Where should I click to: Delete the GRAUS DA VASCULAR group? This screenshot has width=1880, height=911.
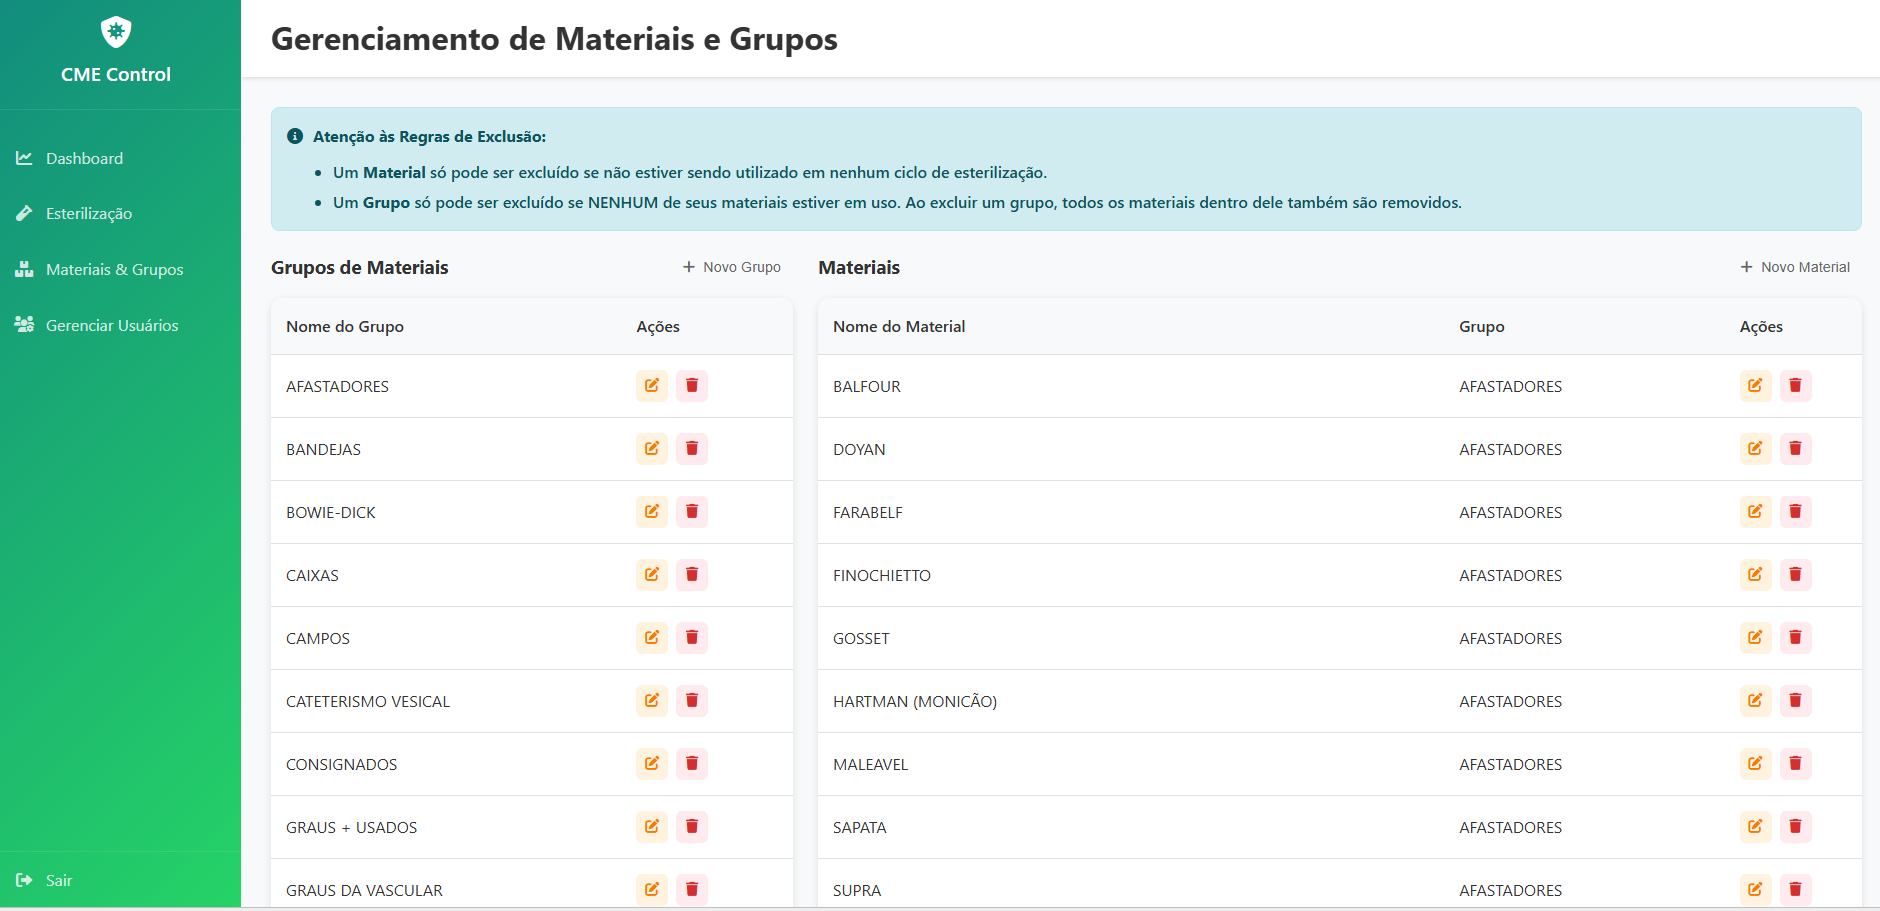pyautogui.click(x=692, y=889)
